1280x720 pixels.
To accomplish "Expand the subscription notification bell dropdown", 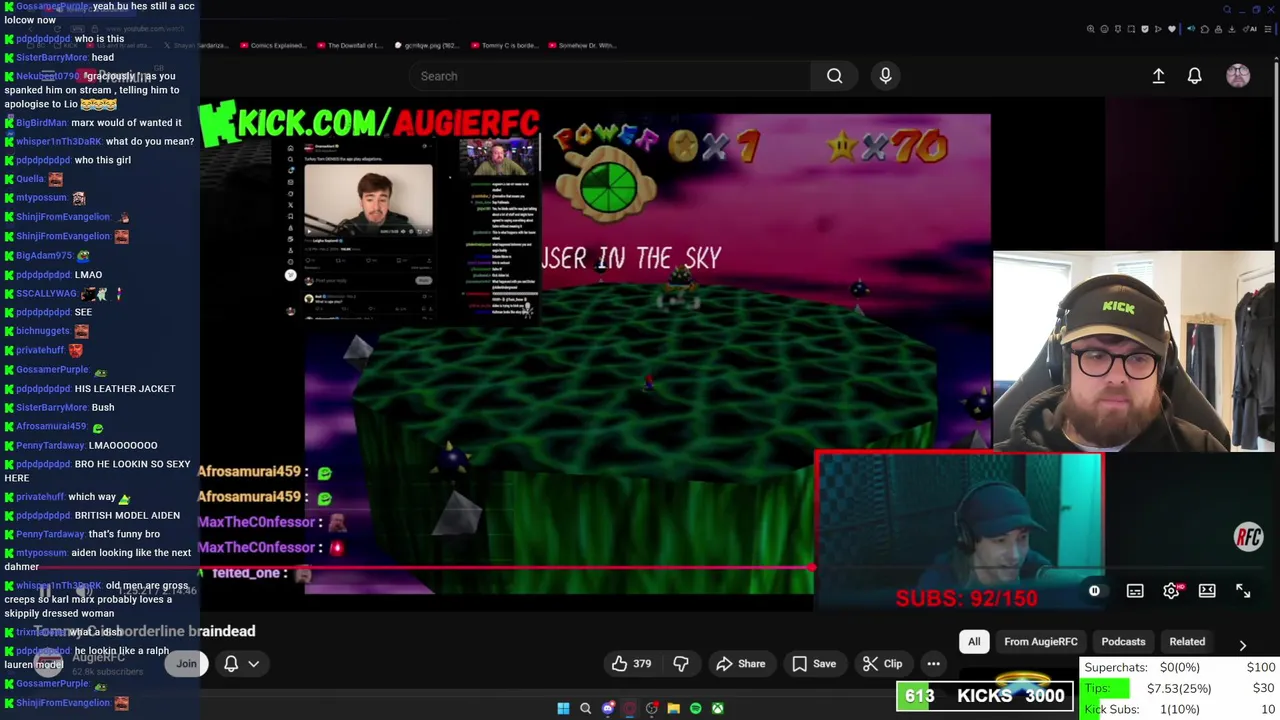I will click(241, 664).
